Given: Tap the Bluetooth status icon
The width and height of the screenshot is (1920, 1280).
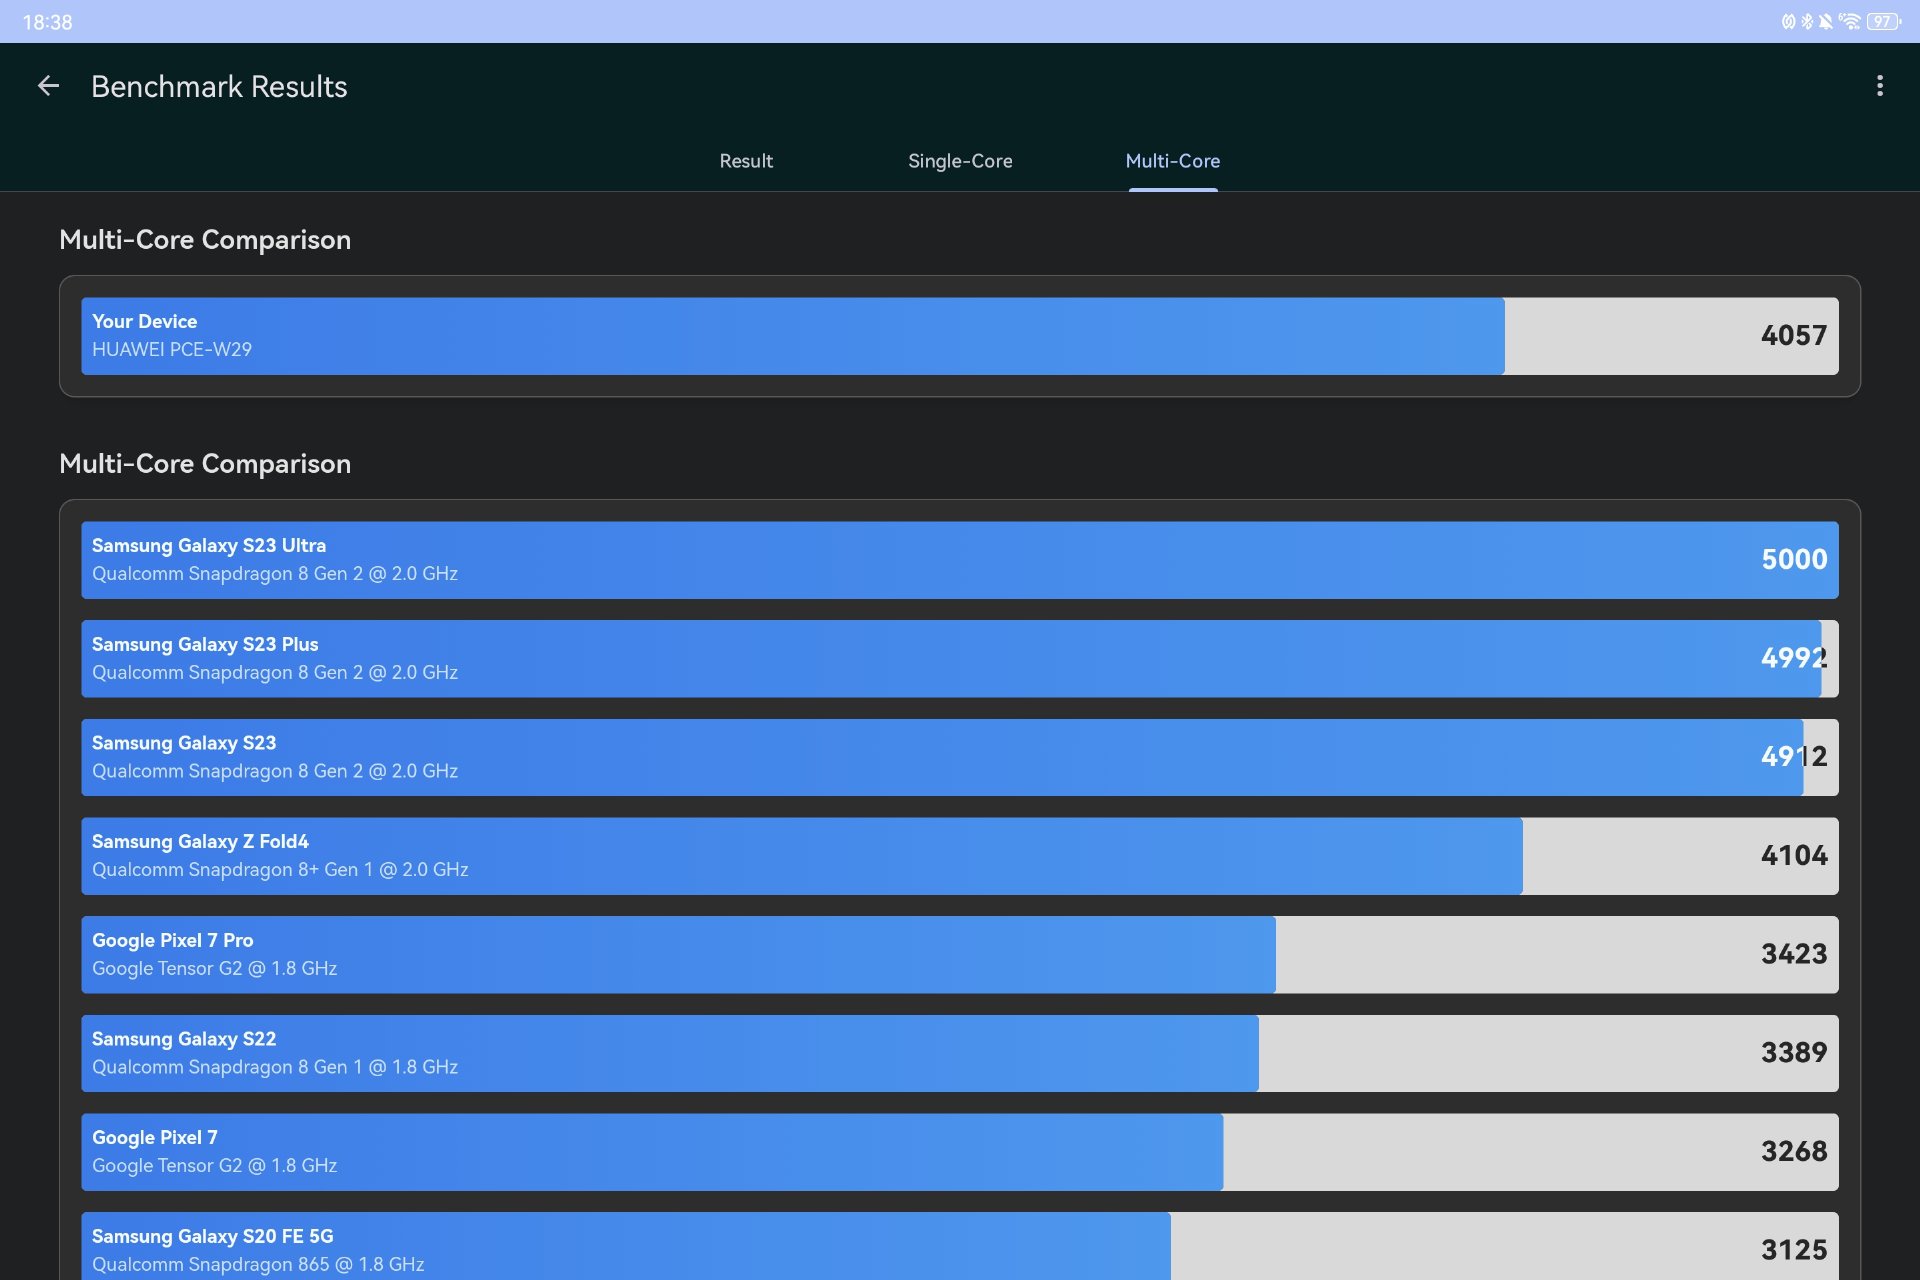Looking at the screenshot, I should 1807,21.
